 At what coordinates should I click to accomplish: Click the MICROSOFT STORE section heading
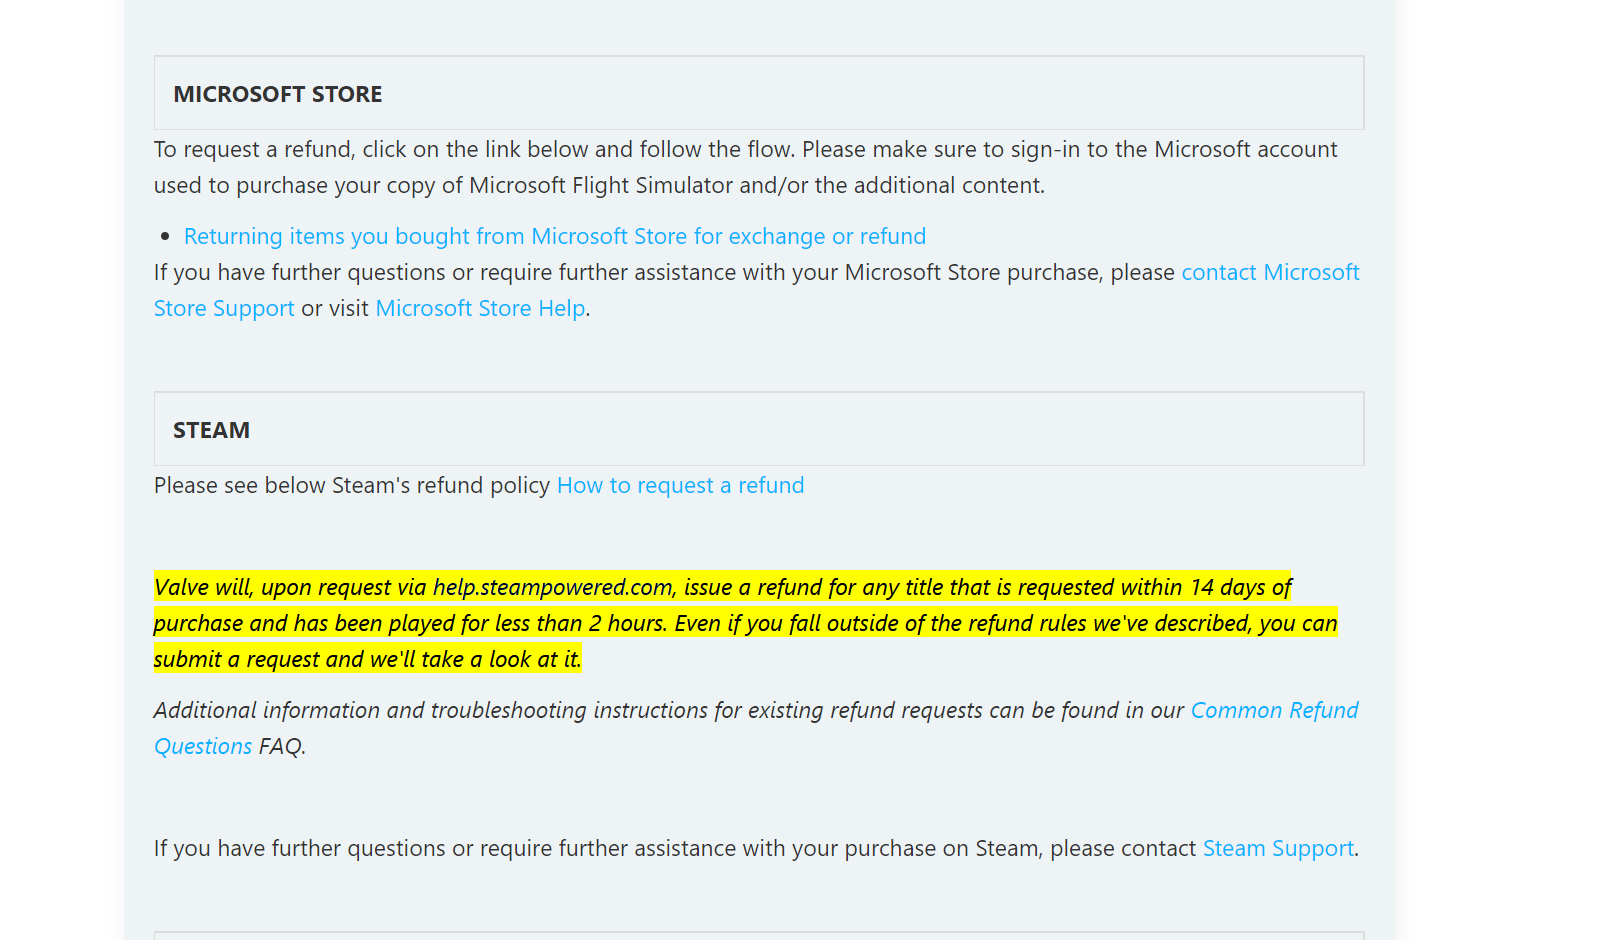[278, 94]
